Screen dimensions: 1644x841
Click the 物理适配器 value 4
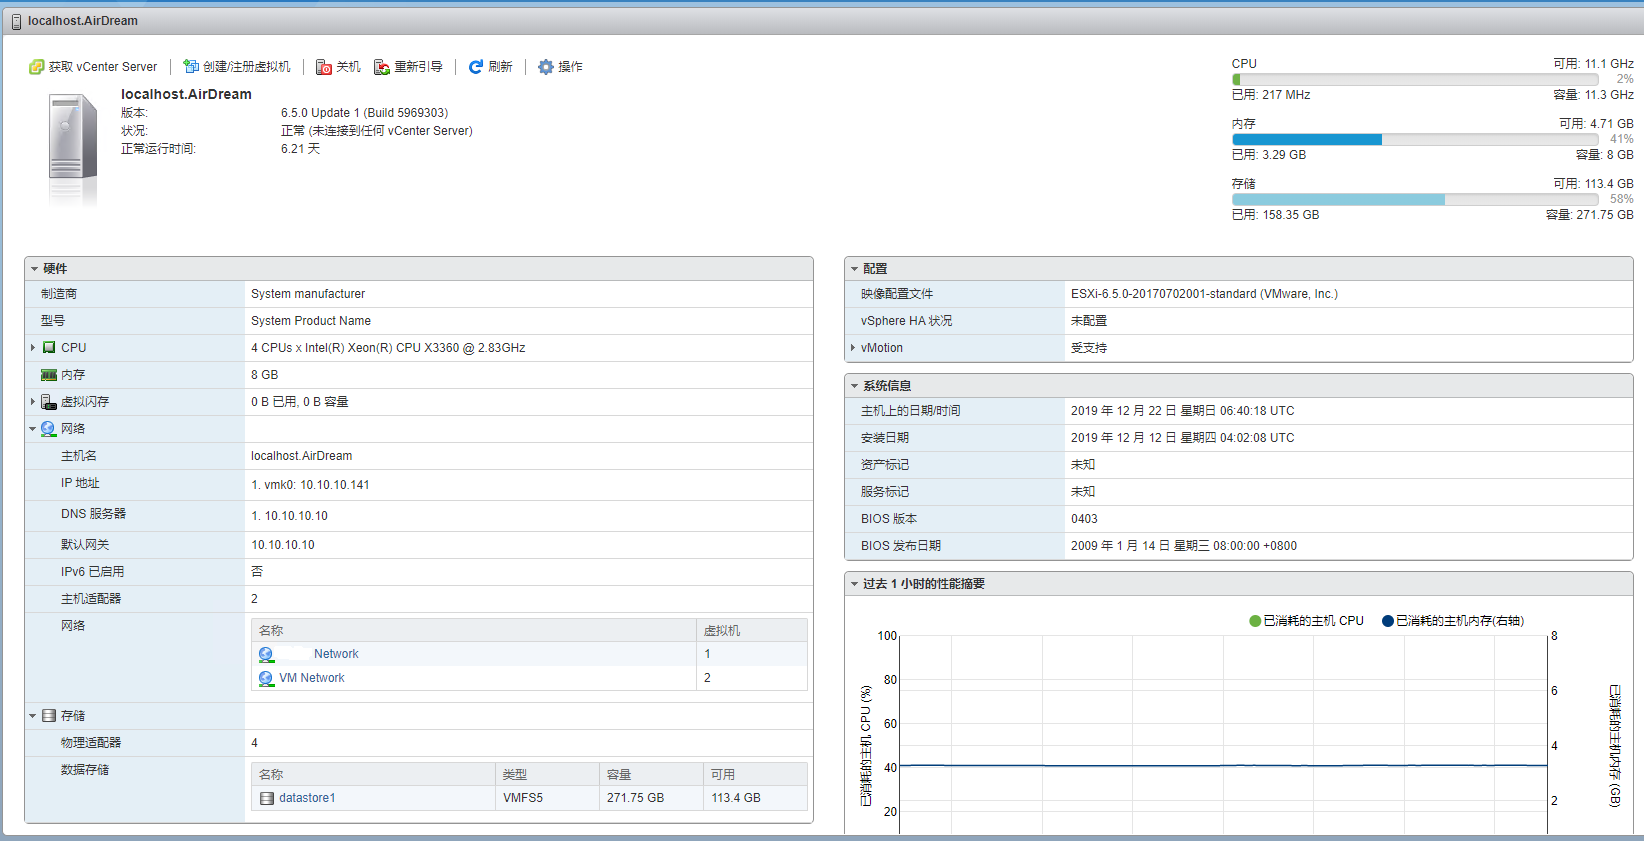254,743
